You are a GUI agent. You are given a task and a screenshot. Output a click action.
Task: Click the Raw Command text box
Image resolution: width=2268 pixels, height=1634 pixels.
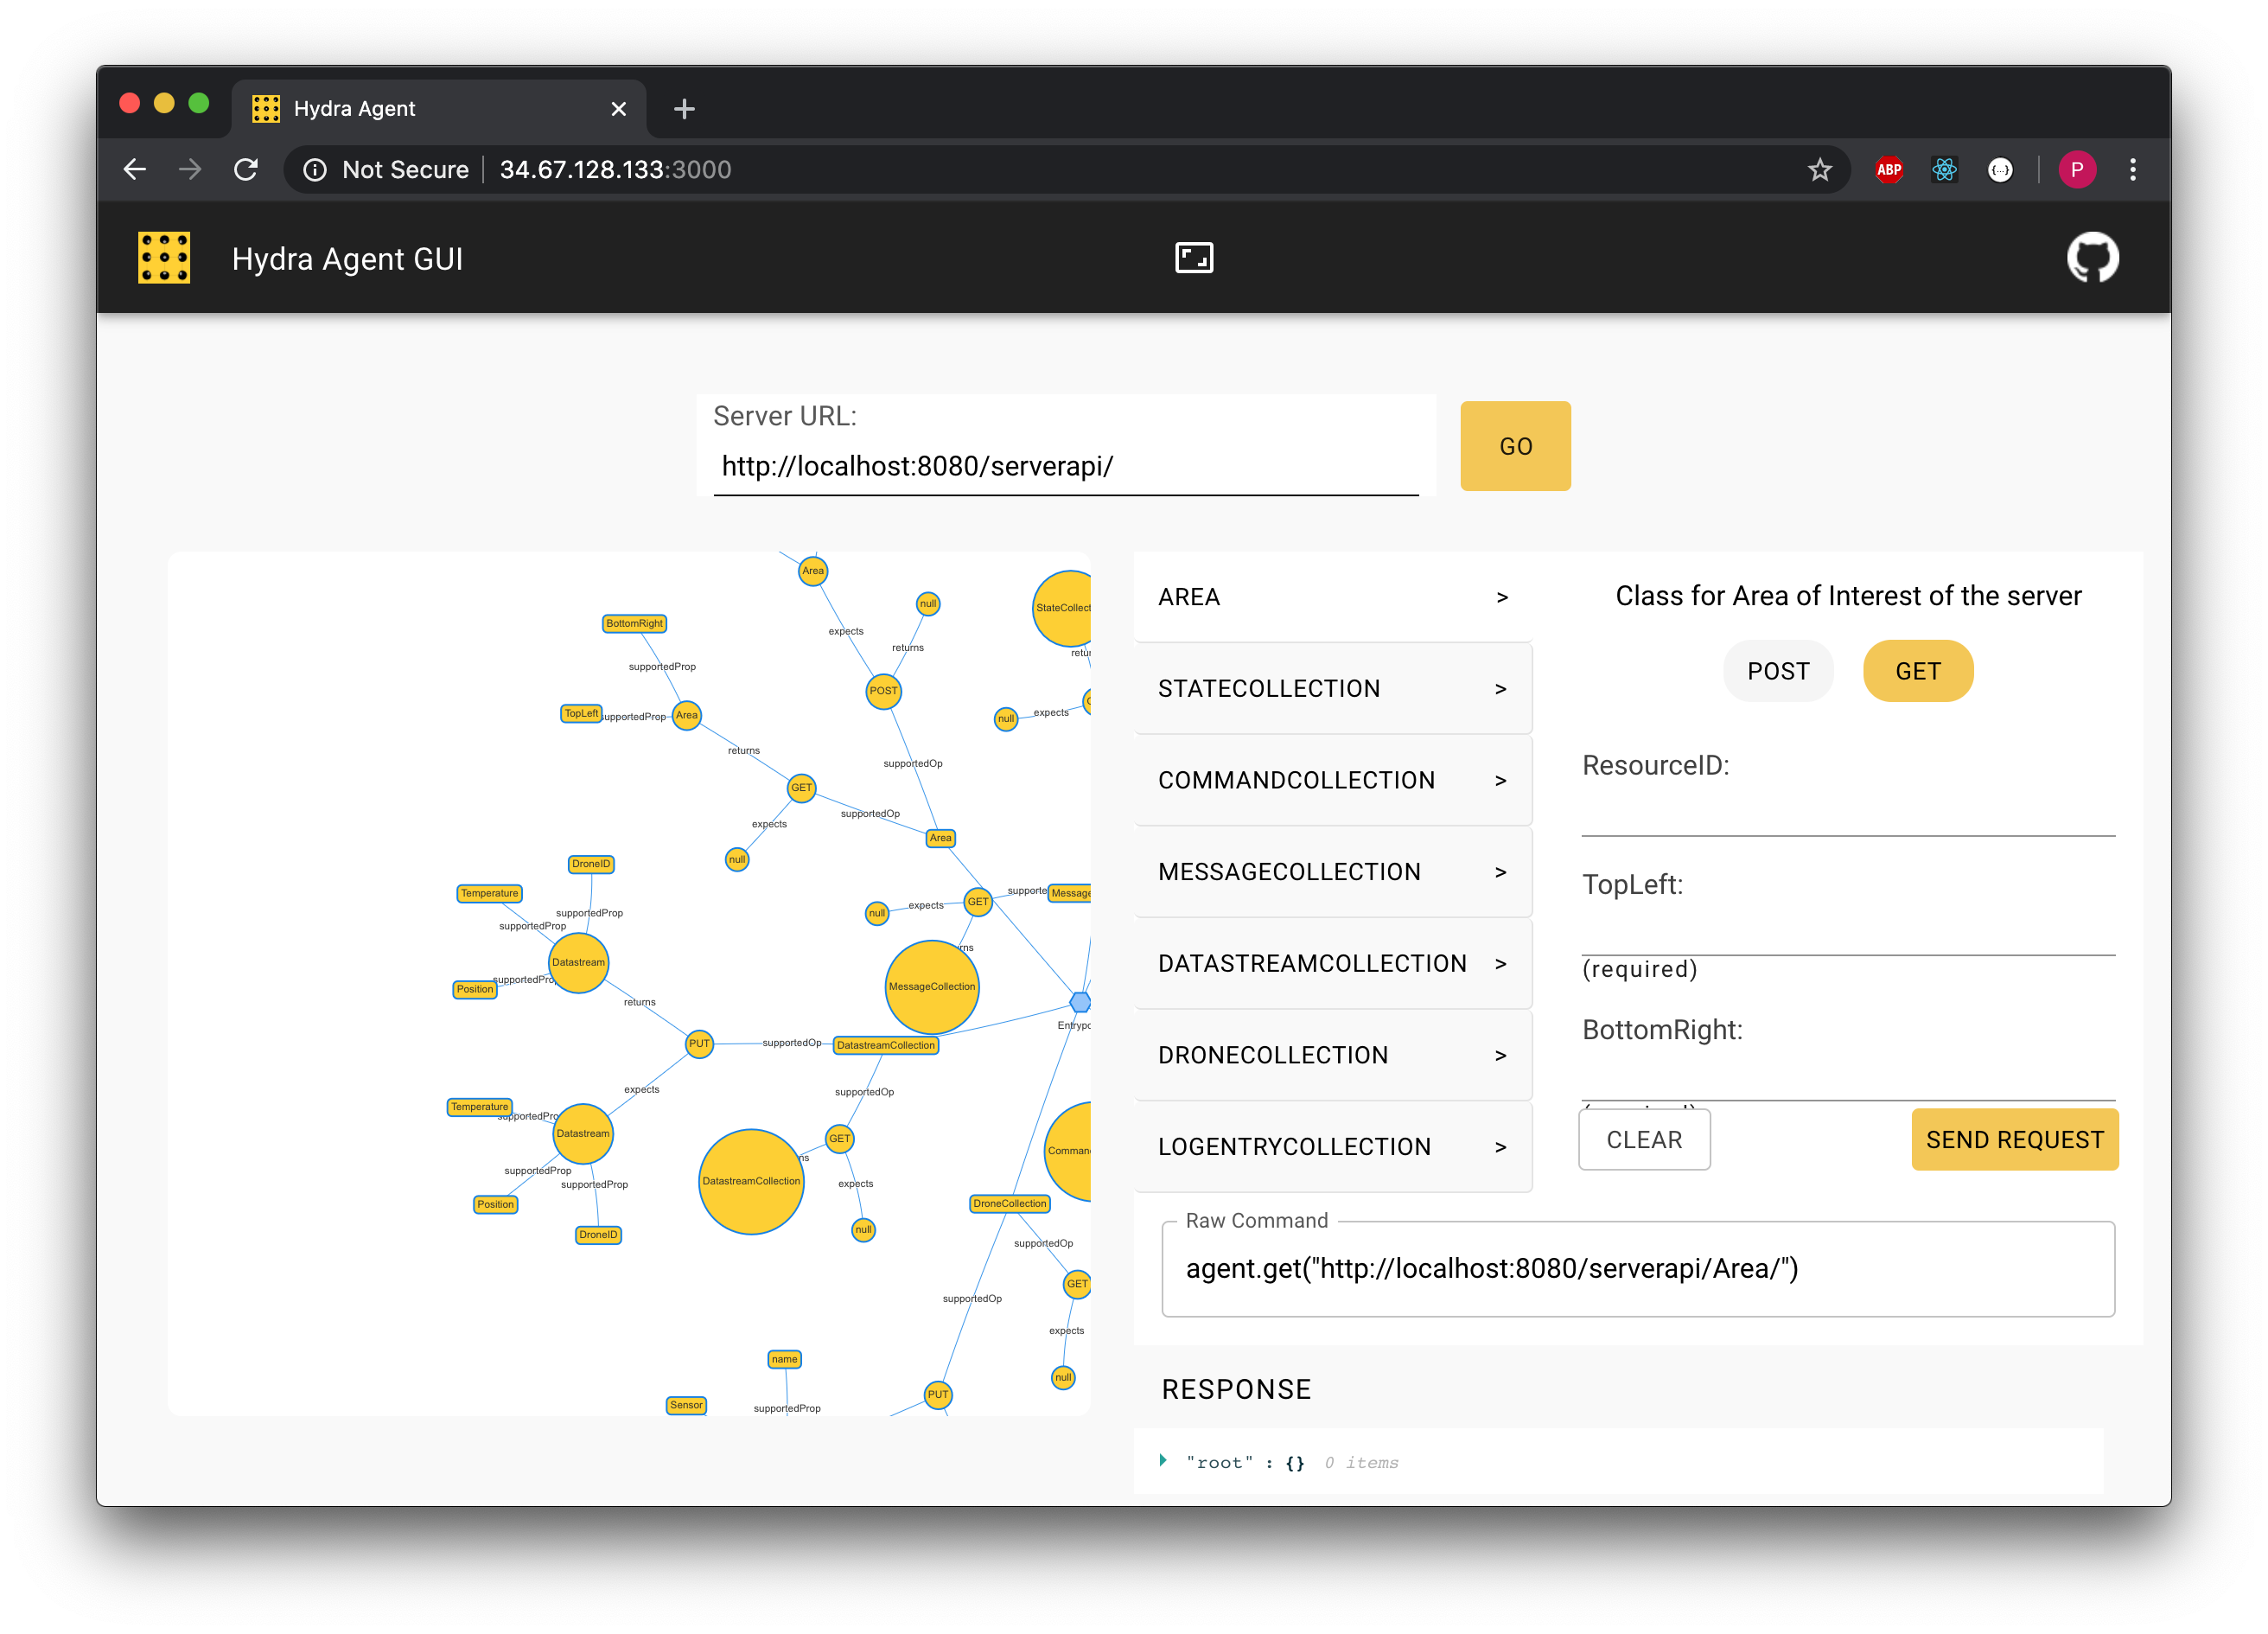pyautogui.click(x=1637, y=1269)
